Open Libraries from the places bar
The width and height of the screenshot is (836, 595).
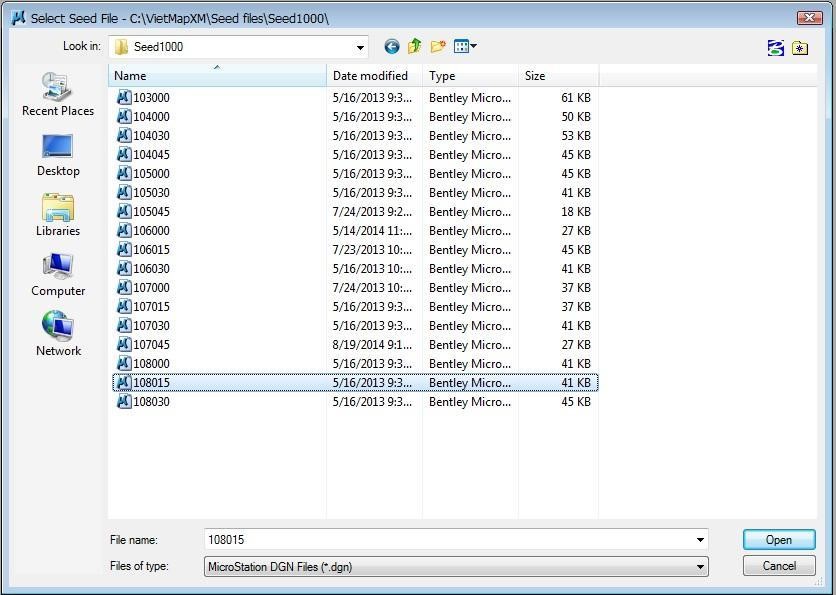pos(58,215)
